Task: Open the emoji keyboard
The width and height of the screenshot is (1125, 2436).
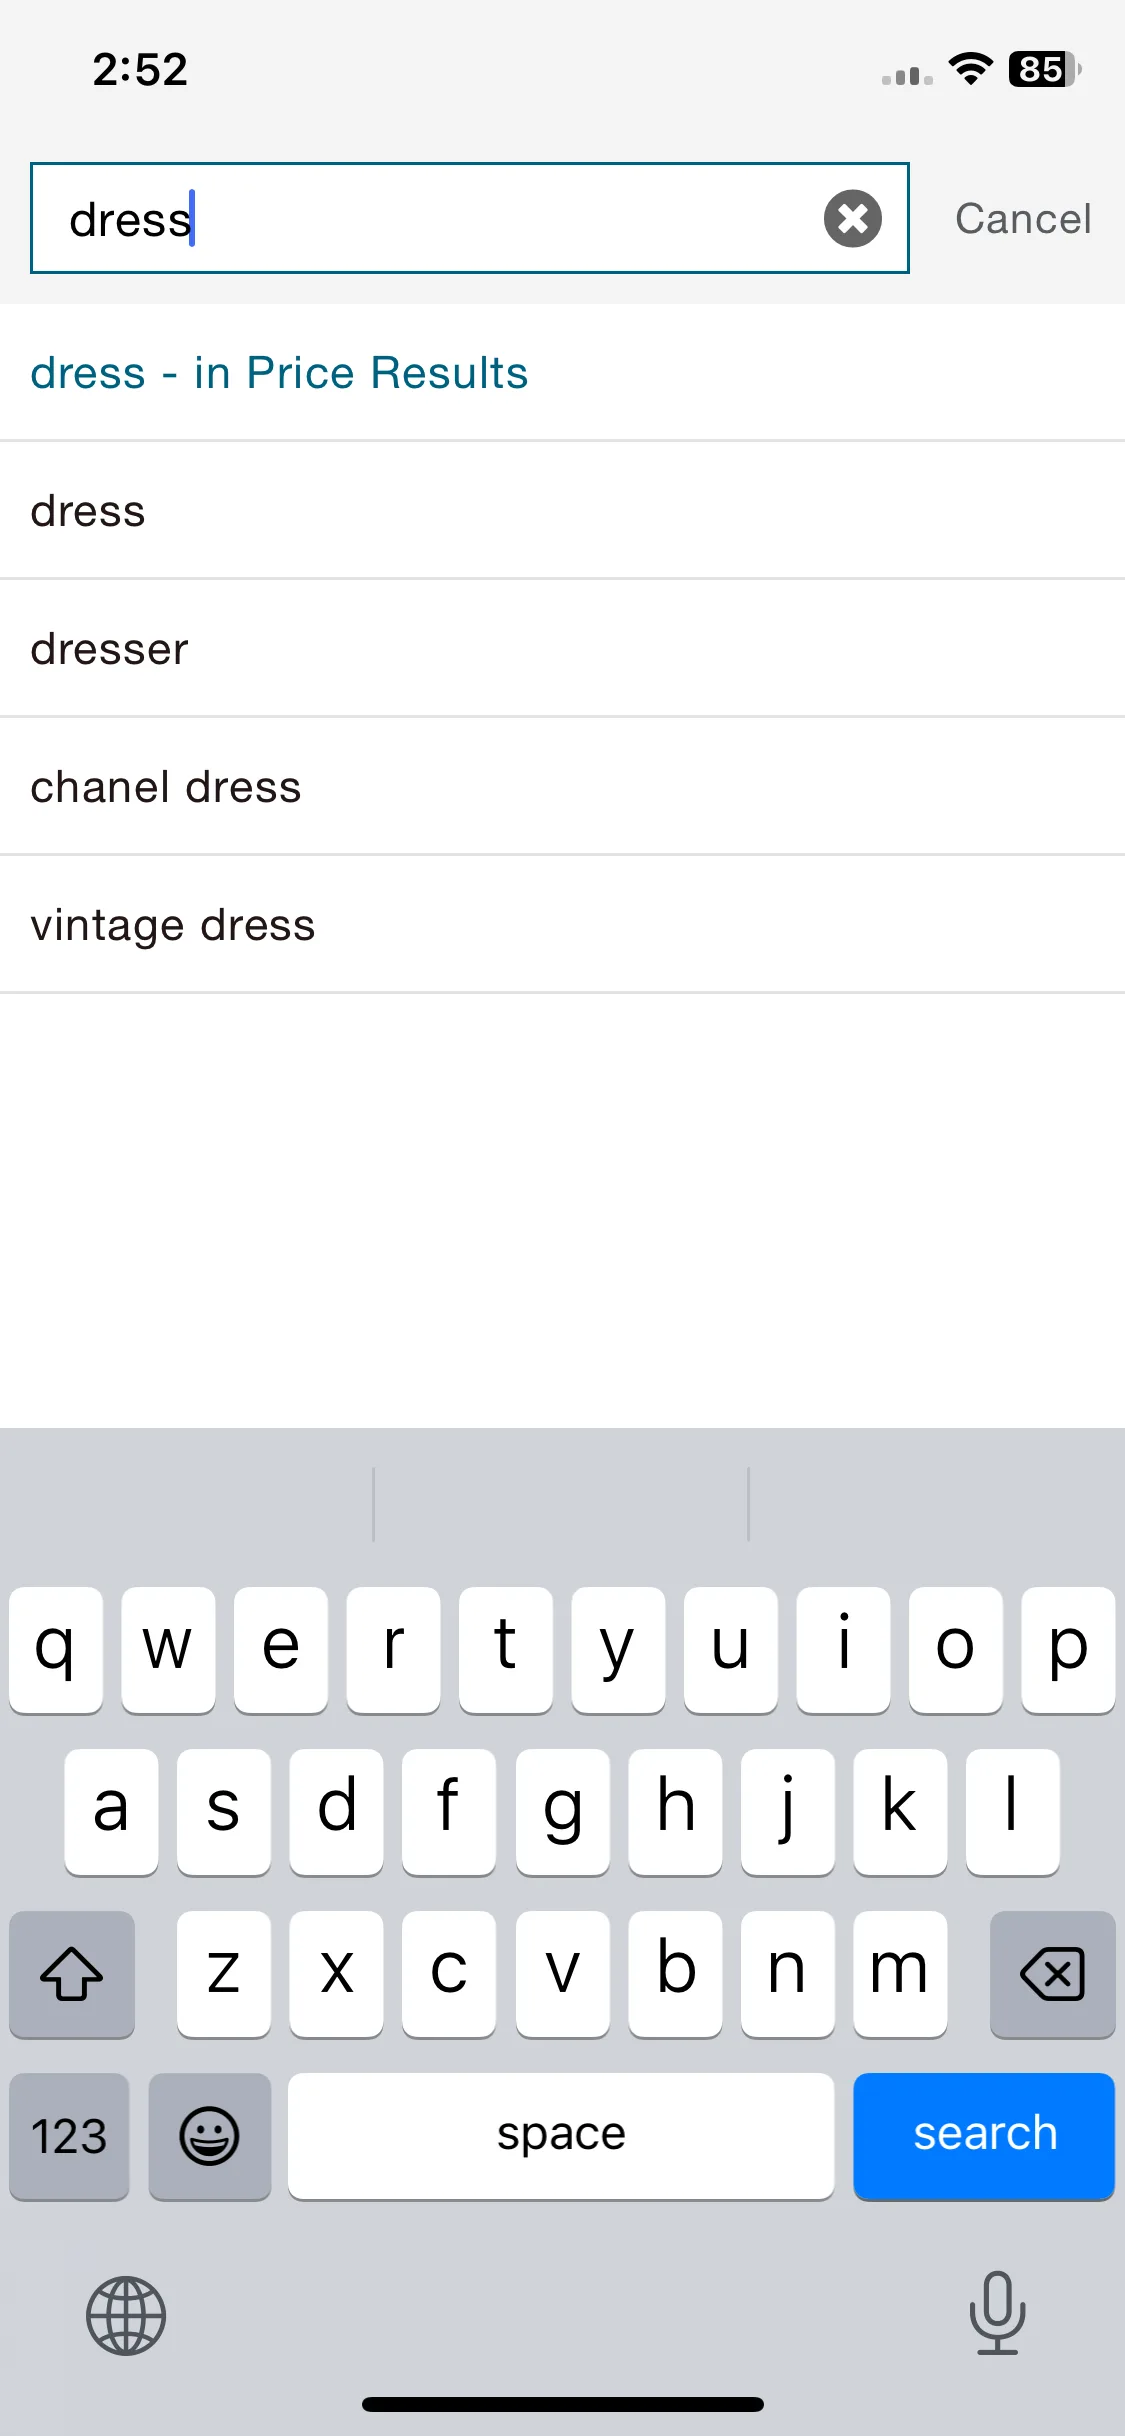Action: pyautogui.click(x=209, y=2136)
